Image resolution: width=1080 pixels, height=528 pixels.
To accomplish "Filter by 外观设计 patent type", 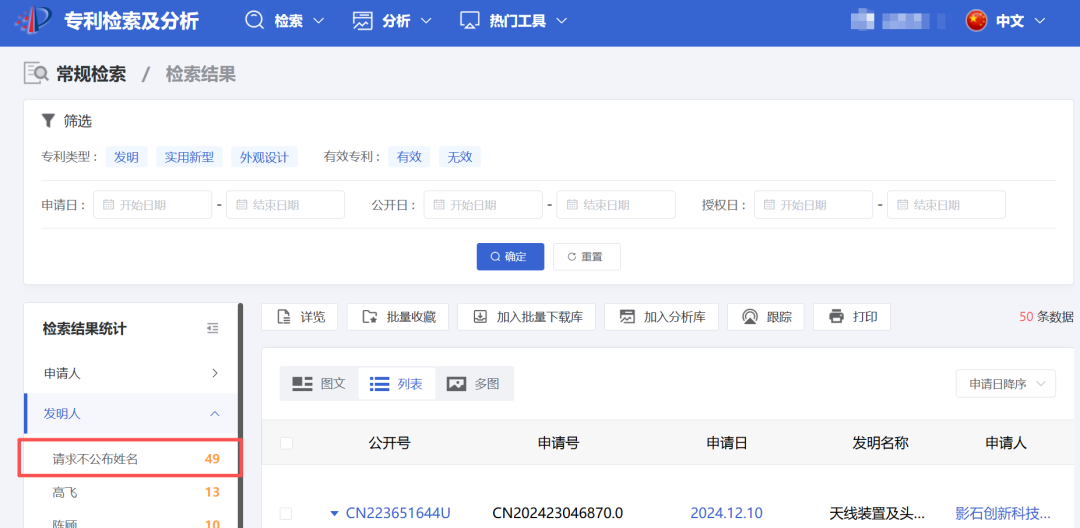I will (x=264, y=157).
